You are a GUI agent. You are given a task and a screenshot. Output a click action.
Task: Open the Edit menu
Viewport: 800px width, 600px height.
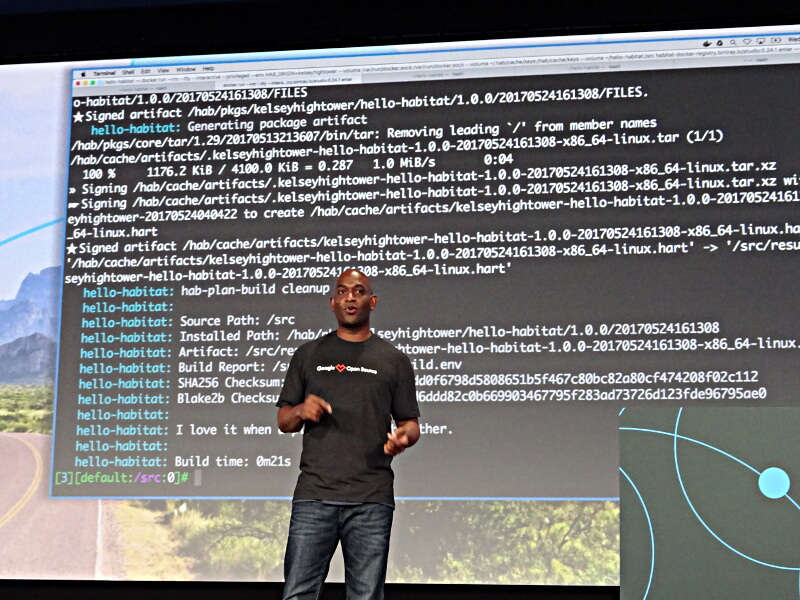146,71
